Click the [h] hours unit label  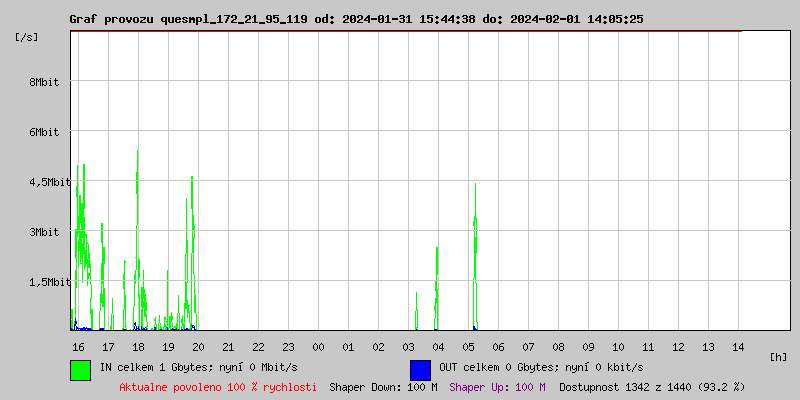pos(779,357)
